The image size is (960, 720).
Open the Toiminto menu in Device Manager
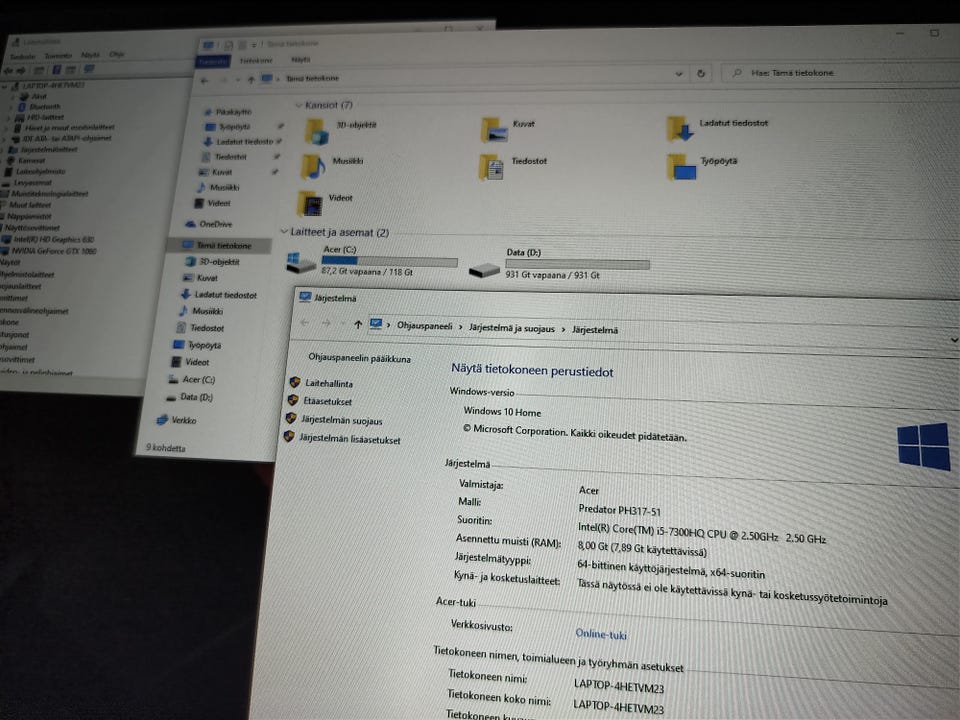click(x=58, y=56)
